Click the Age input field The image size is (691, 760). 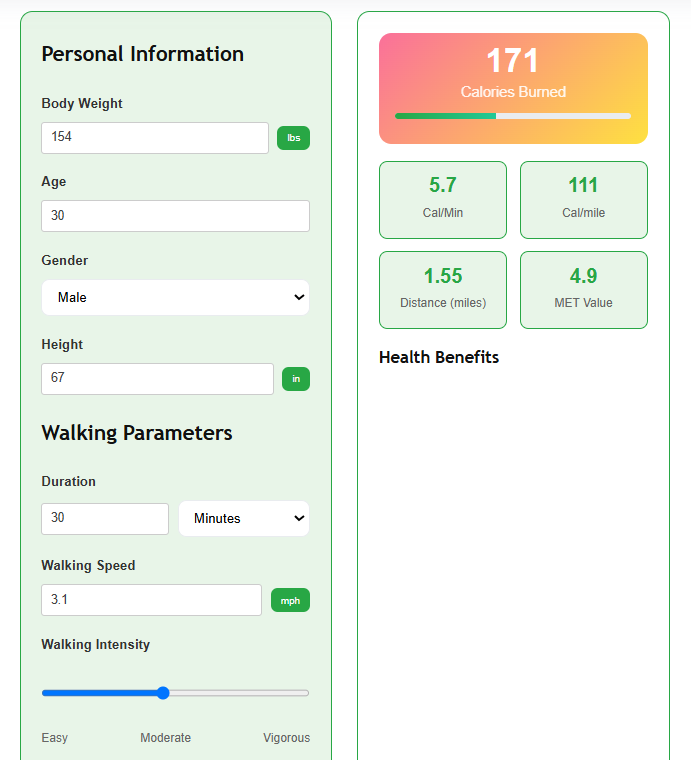tap(175, 216)
